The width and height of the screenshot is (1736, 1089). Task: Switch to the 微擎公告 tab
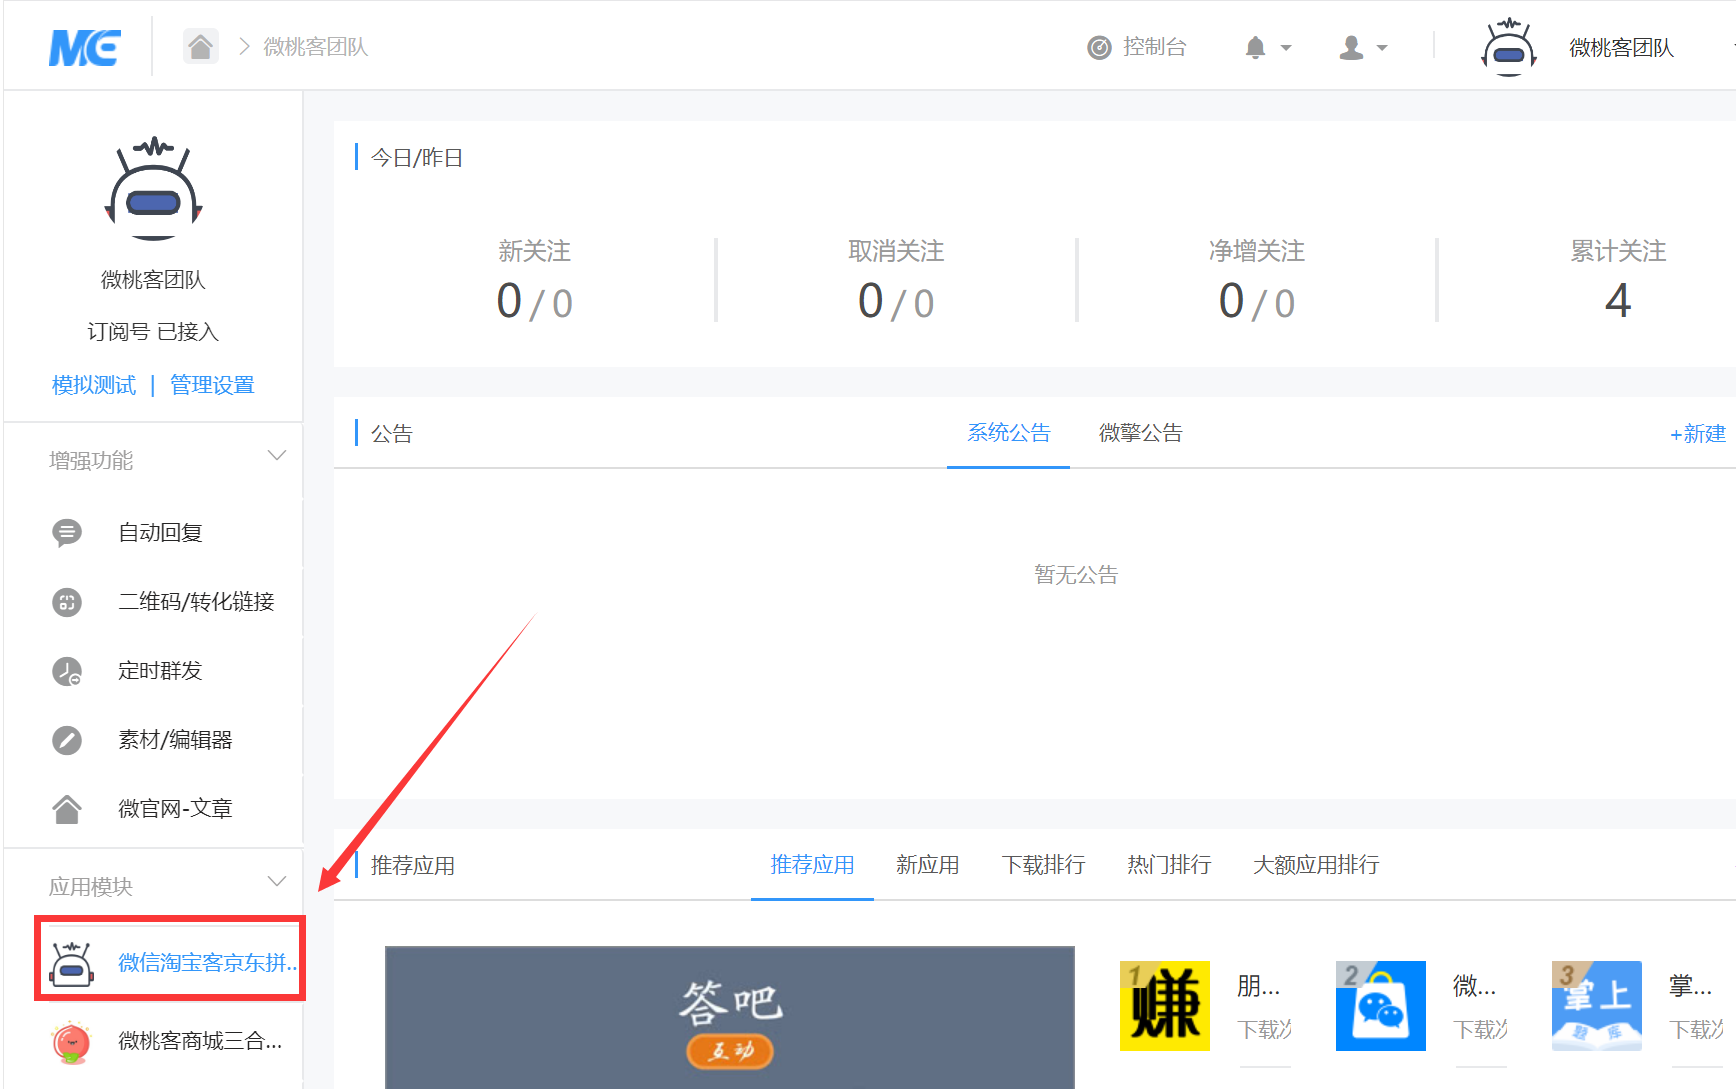pos(1141,433)
